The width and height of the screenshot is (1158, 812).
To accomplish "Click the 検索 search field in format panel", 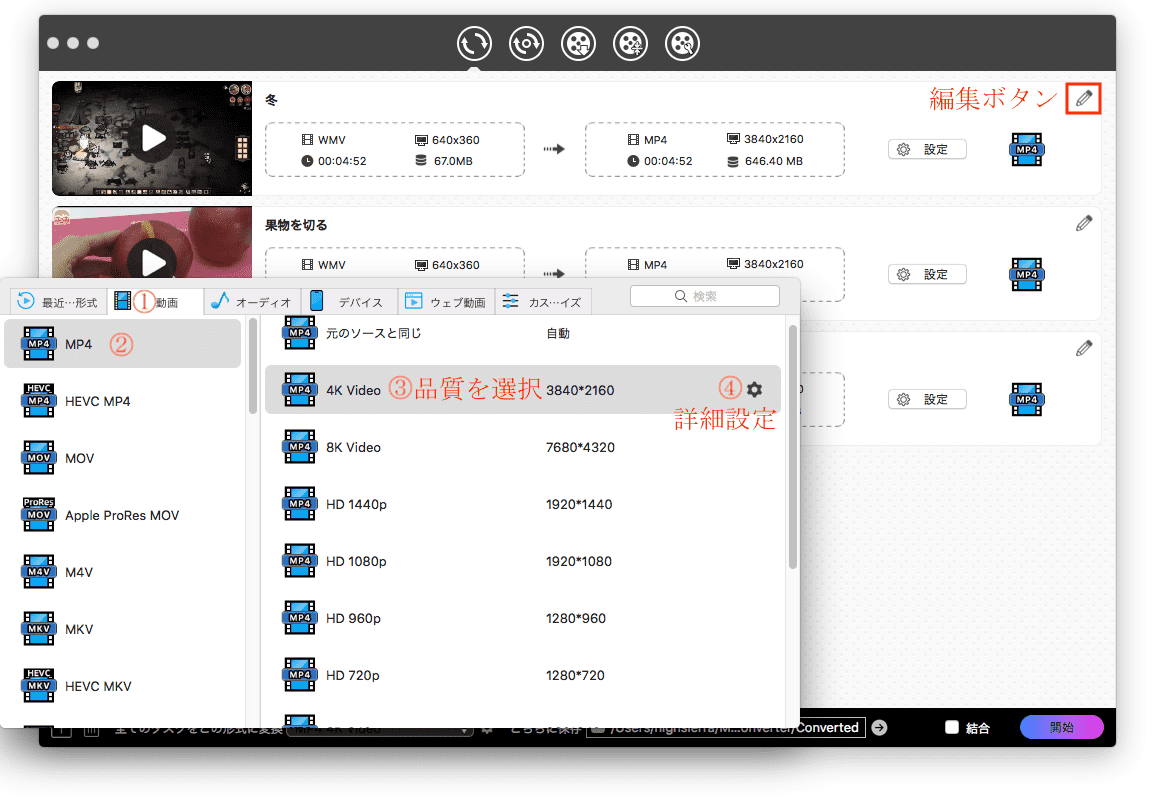I will coord(704,296).
